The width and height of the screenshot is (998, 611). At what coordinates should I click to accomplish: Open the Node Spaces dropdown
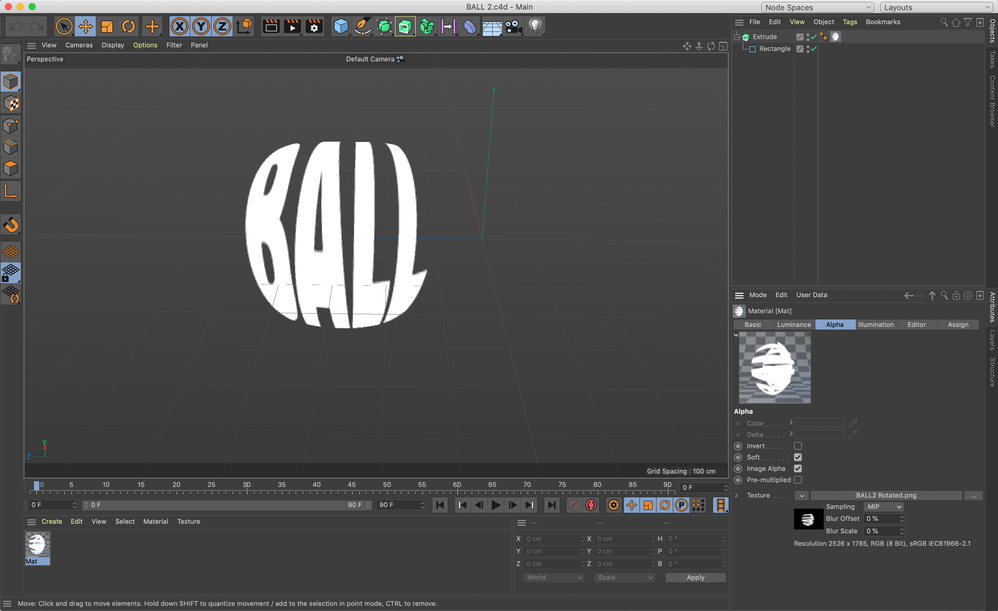tap(817, 7)
